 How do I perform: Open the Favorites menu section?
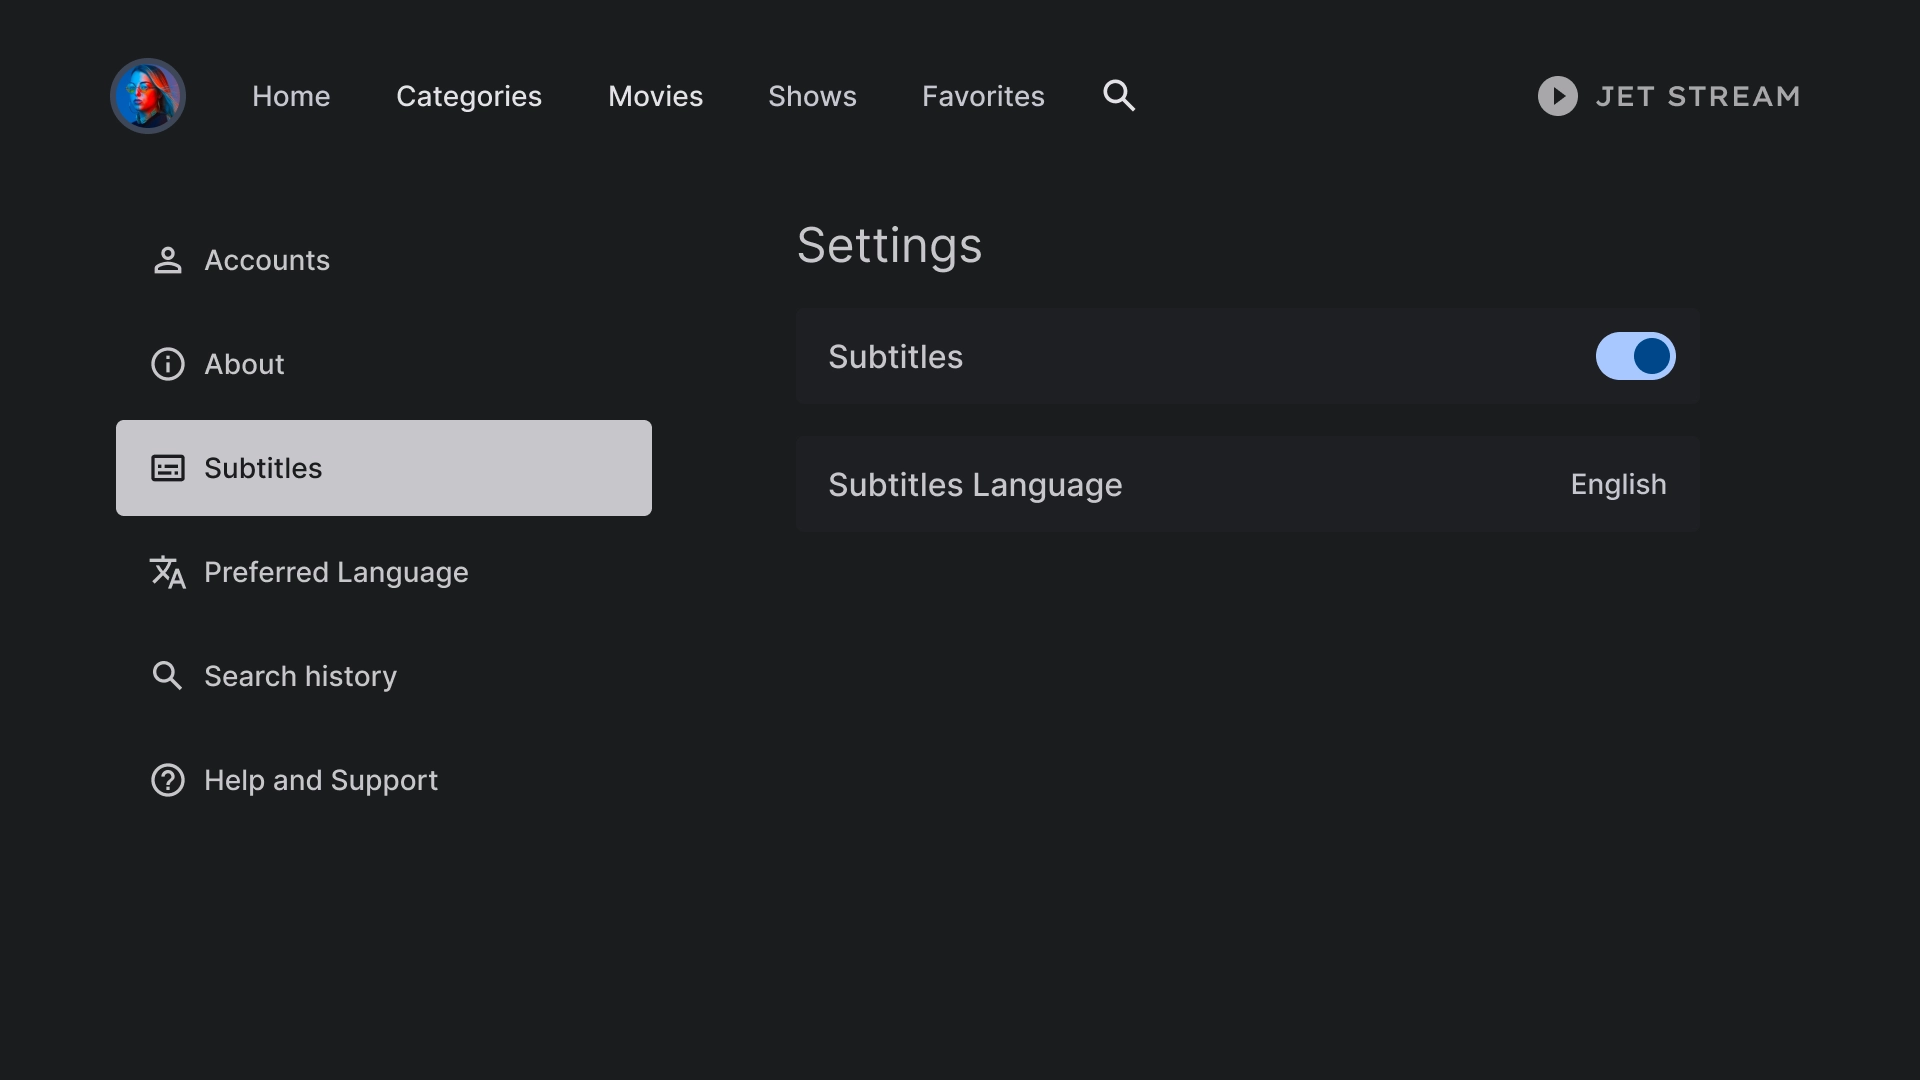click(x=982, y=95)
